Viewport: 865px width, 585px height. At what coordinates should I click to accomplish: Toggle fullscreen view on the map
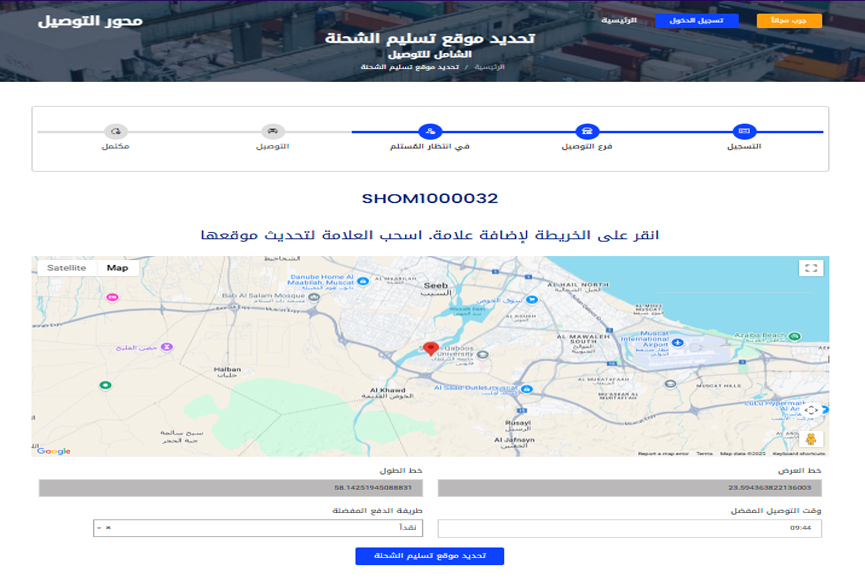point(811,268)
